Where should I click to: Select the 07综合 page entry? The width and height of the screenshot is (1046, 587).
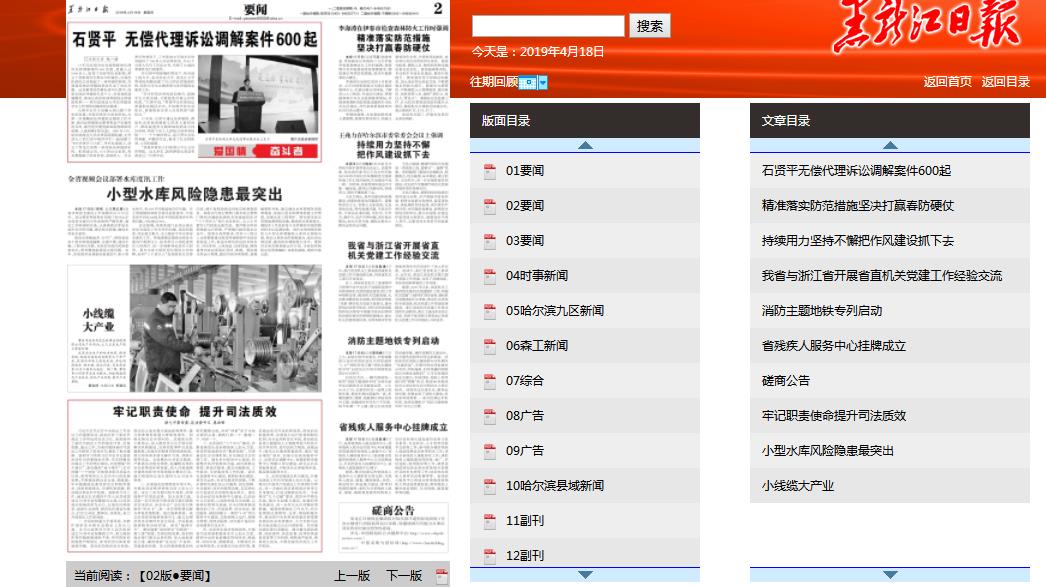click(524, 381)
